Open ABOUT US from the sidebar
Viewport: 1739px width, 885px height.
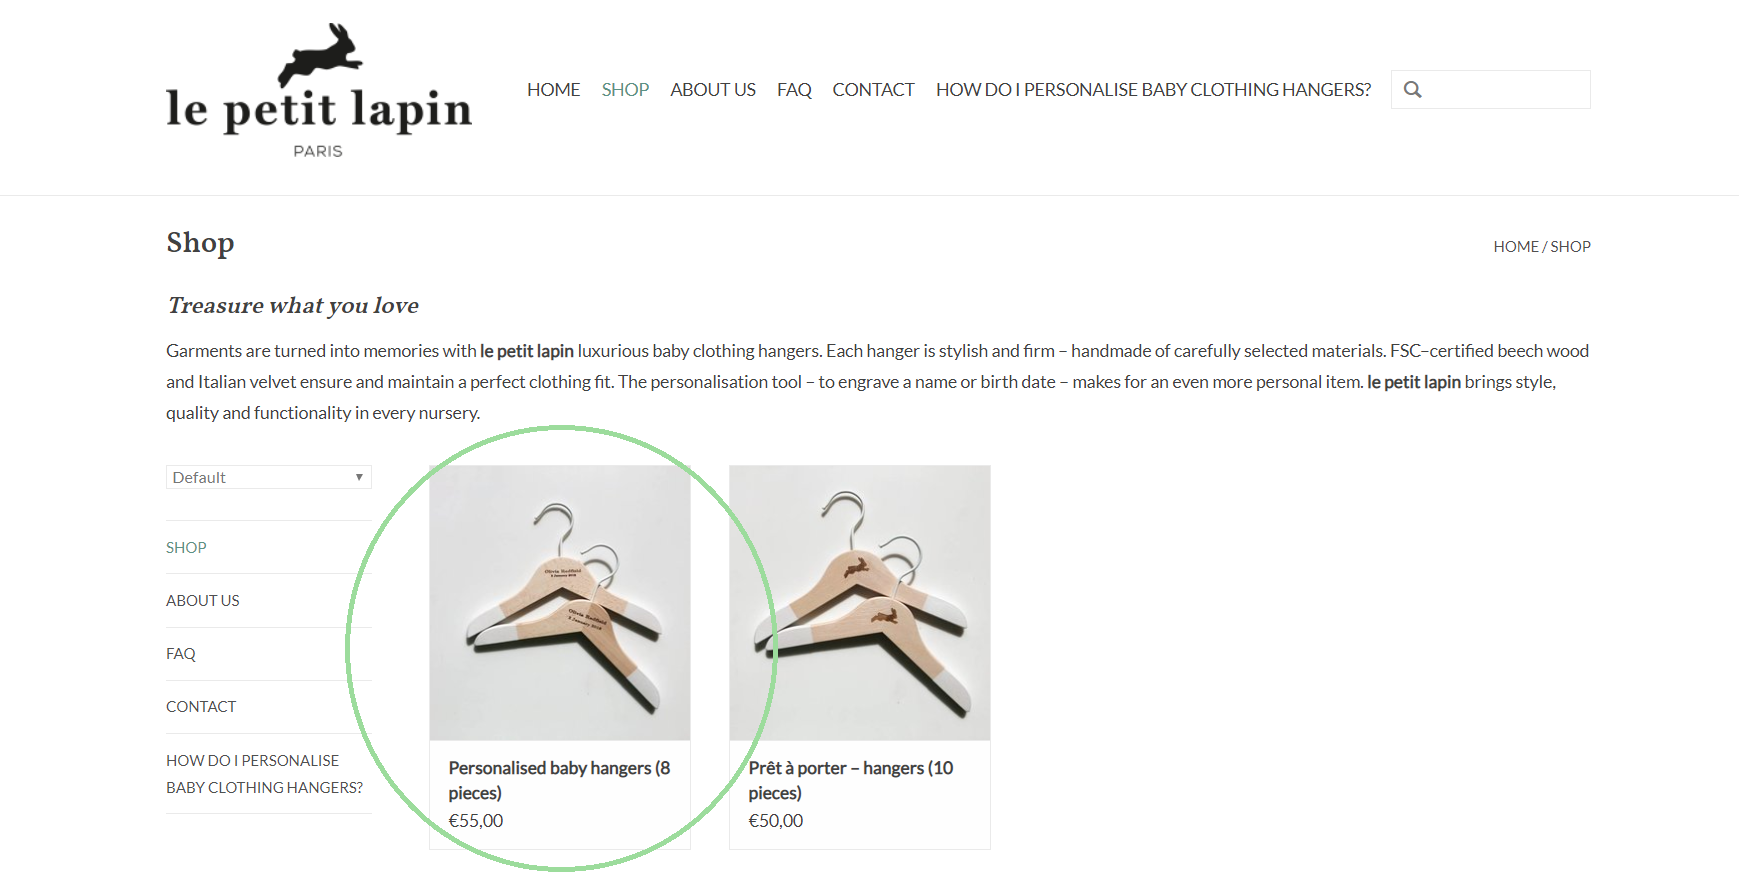click(203, 601)
